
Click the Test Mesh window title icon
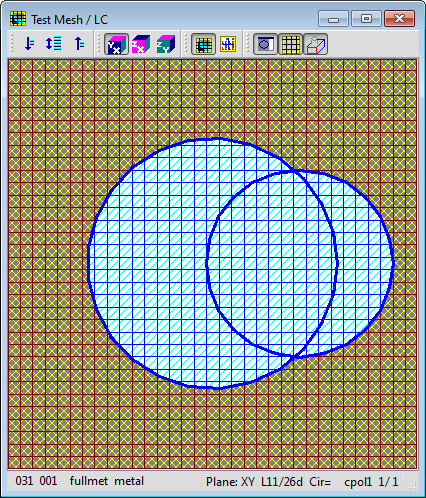[18, 19]
